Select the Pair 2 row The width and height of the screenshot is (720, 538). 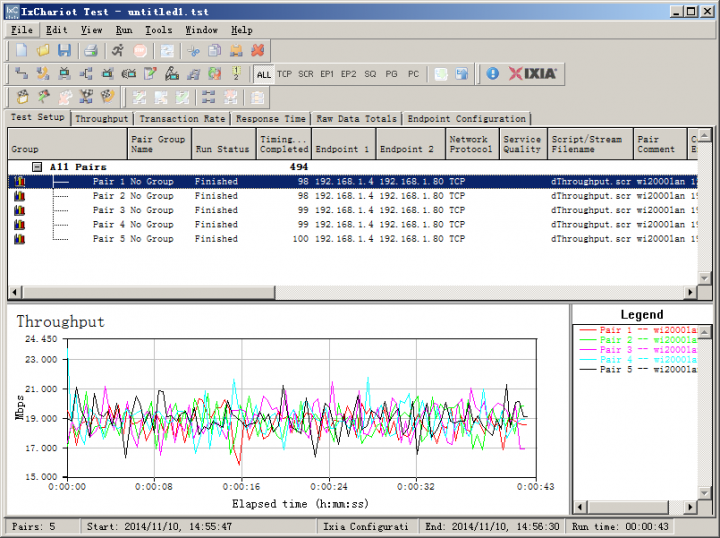click(353, 196)
